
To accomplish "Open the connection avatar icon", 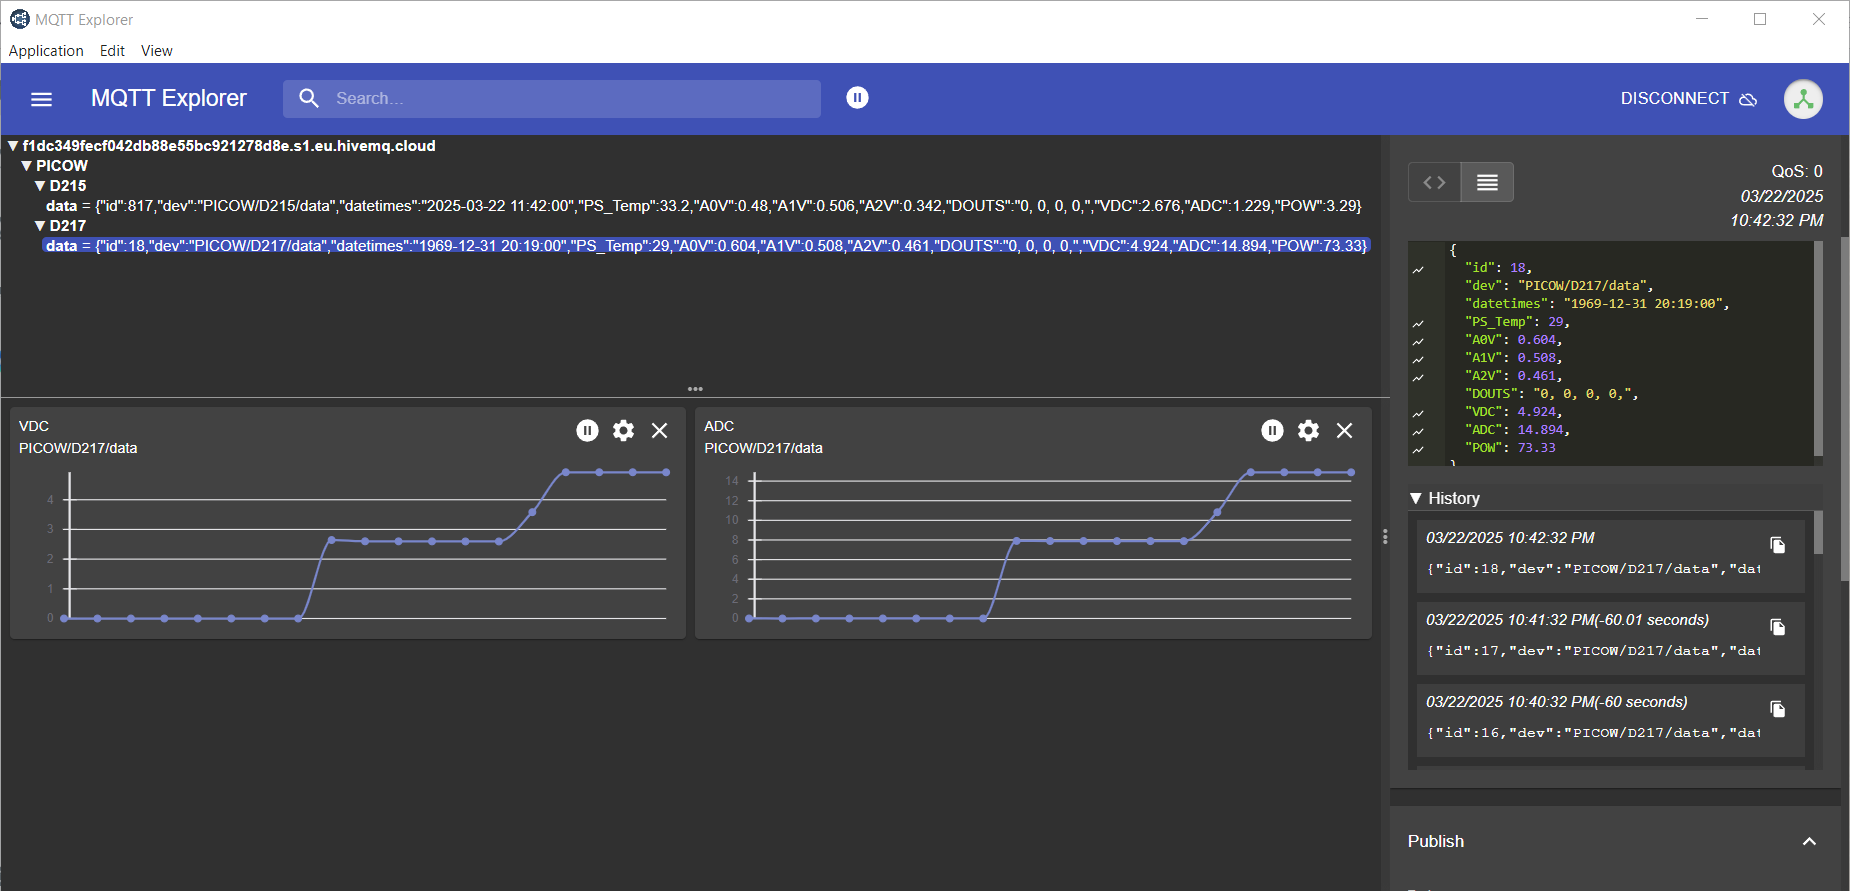I will coord(1803,99).
